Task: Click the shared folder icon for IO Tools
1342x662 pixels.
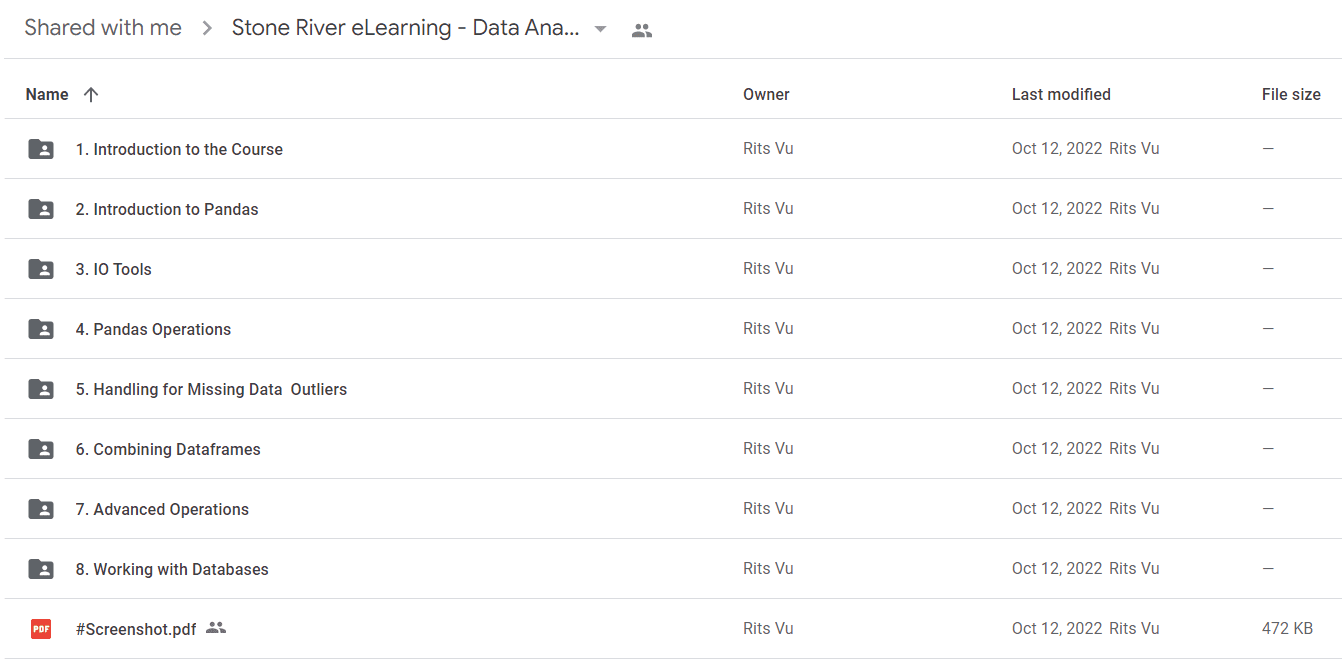Action: click(x=41, y=269)
